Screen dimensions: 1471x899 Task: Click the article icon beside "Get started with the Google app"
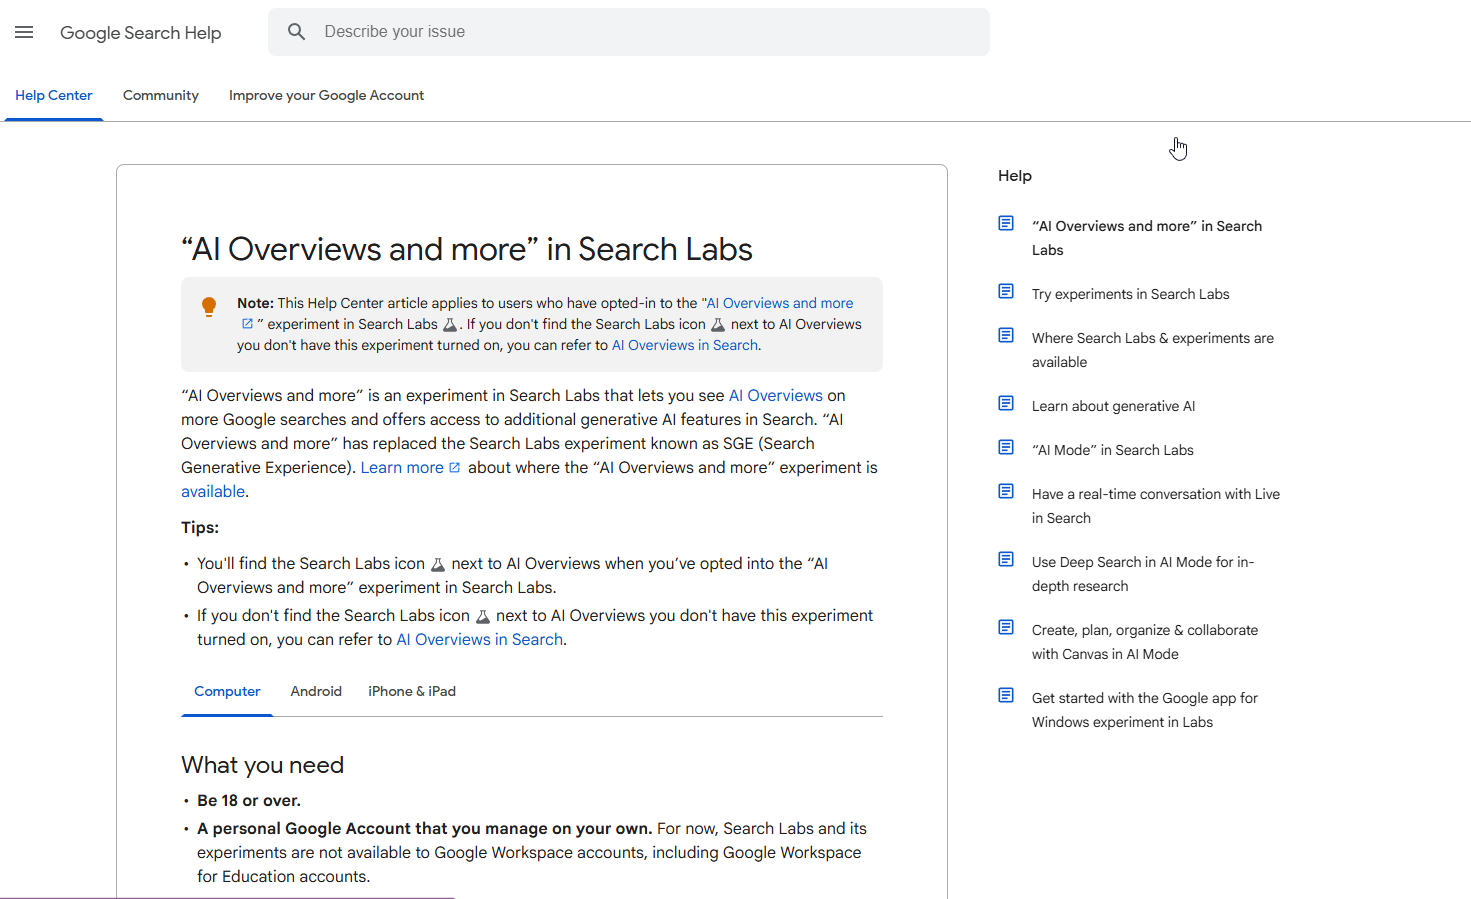click(x=1006, y=695)
